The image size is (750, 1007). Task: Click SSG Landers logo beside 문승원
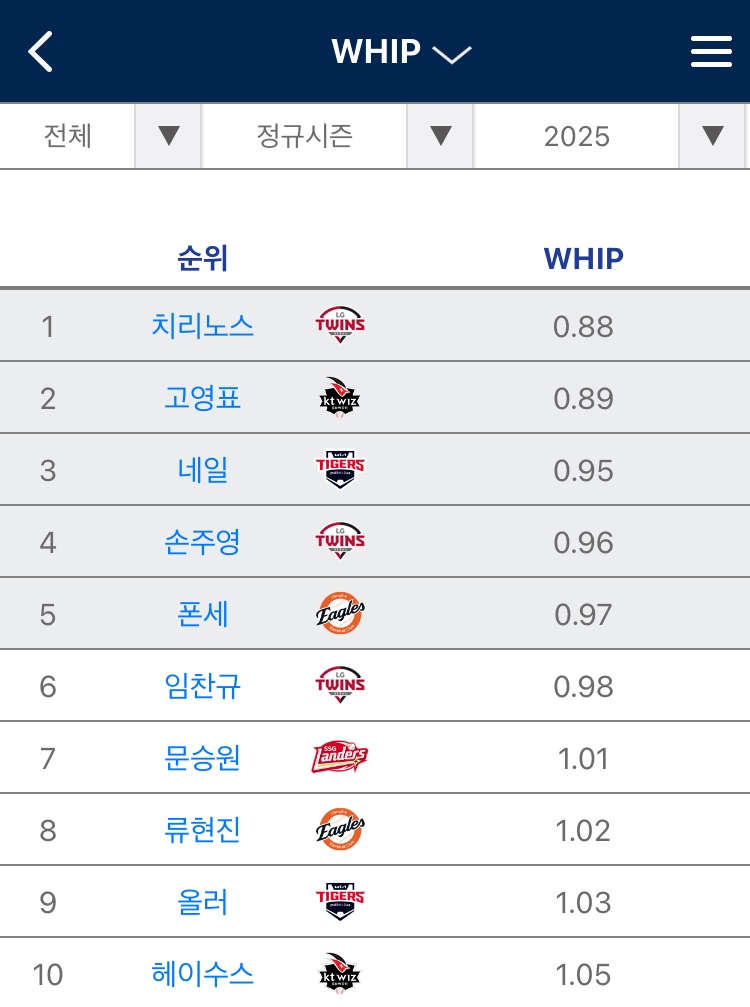340,757
